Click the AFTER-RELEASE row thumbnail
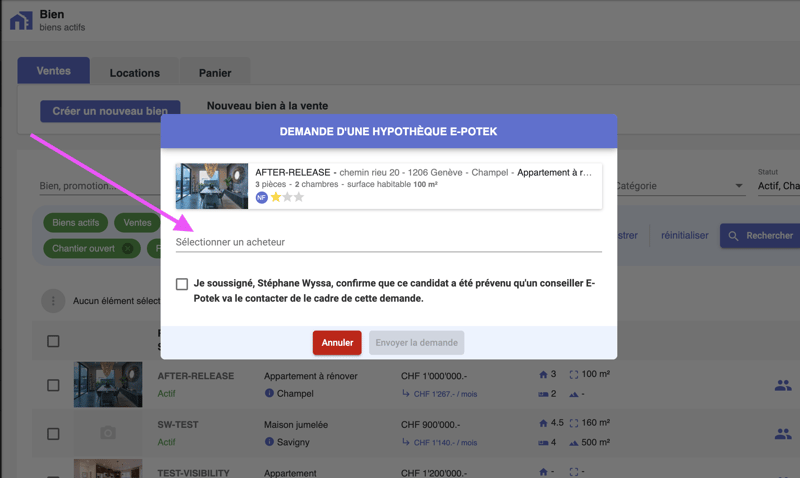Image resolution: width=800 pixels, height=478 pixels. click(x=108, y=385)
